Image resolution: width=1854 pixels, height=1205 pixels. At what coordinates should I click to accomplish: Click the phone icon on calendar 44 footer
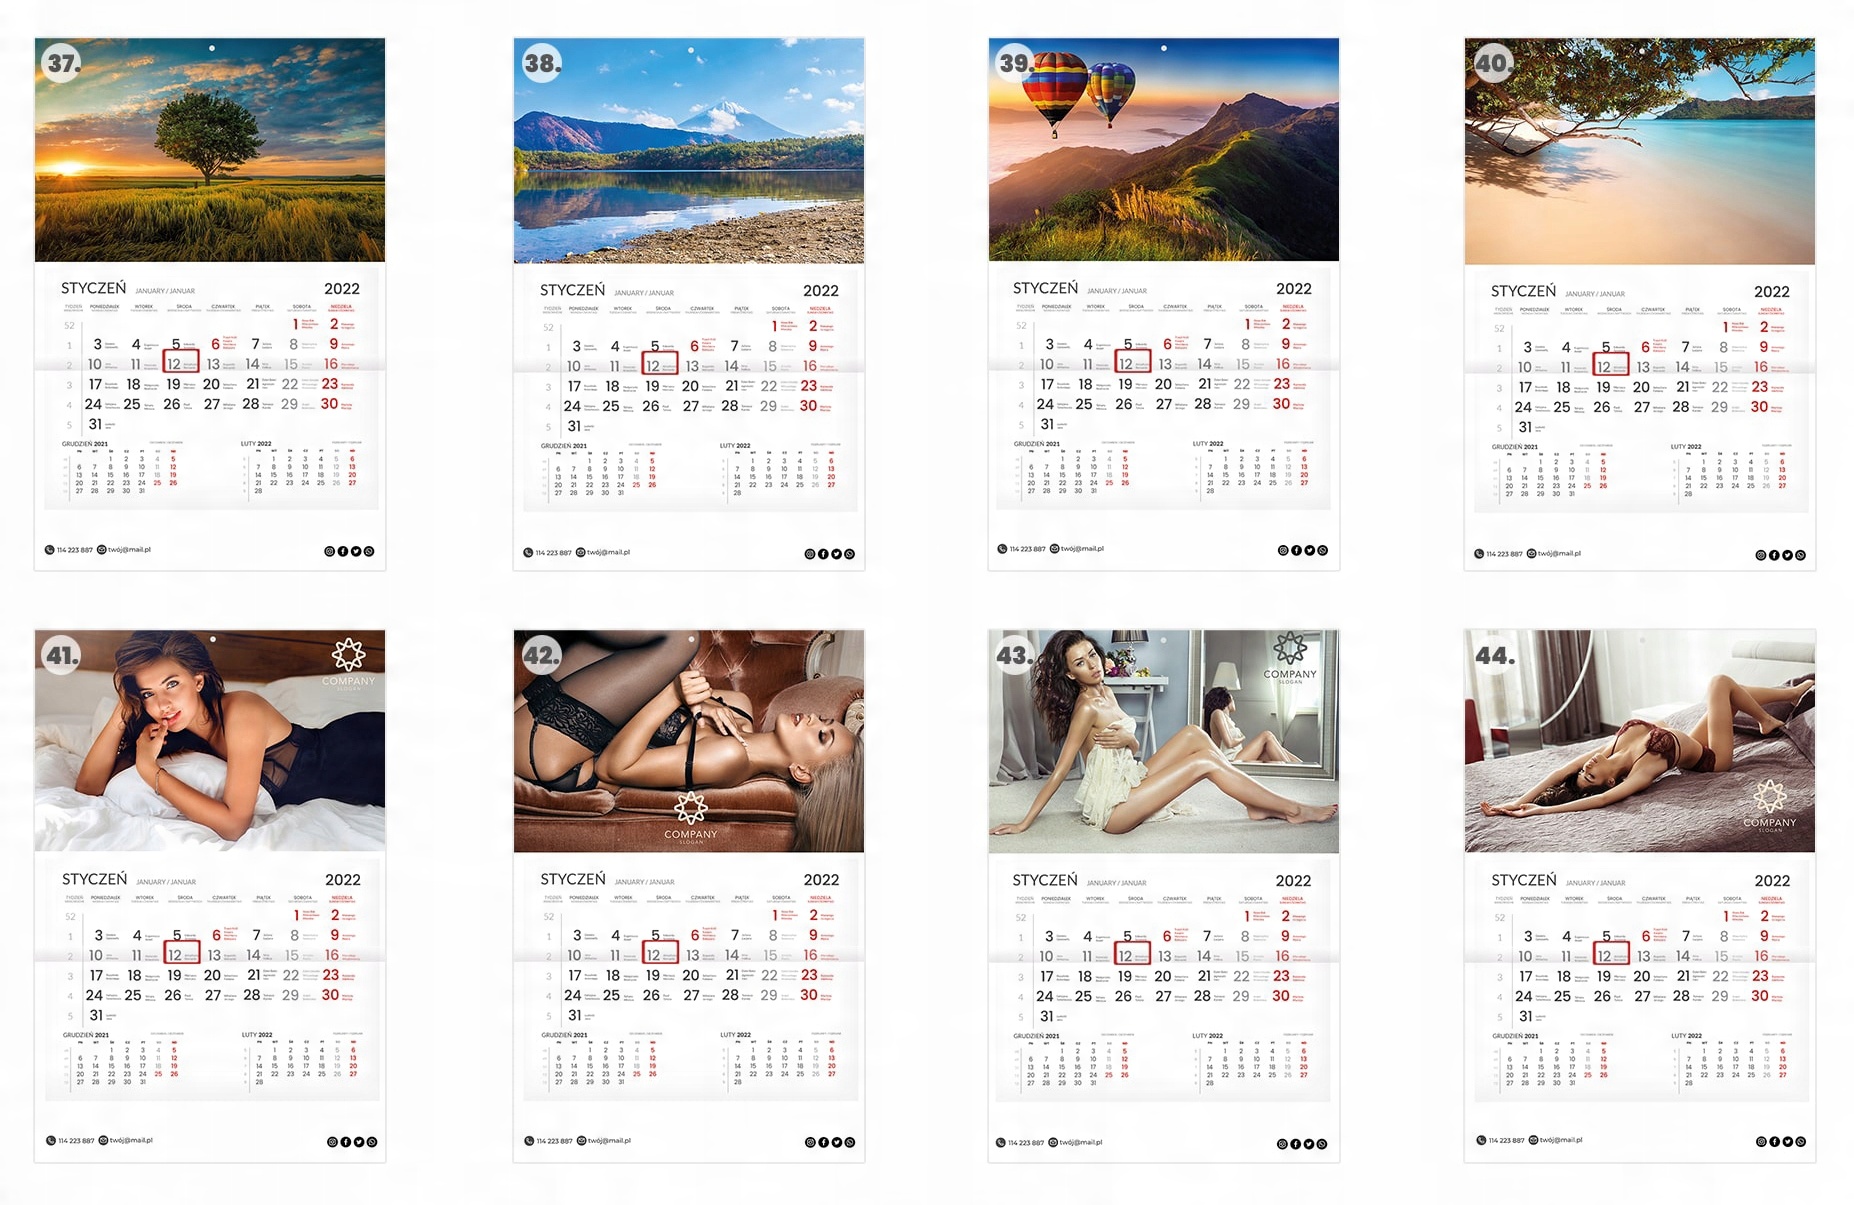pyautogui.click(x=1481, y=1140)
